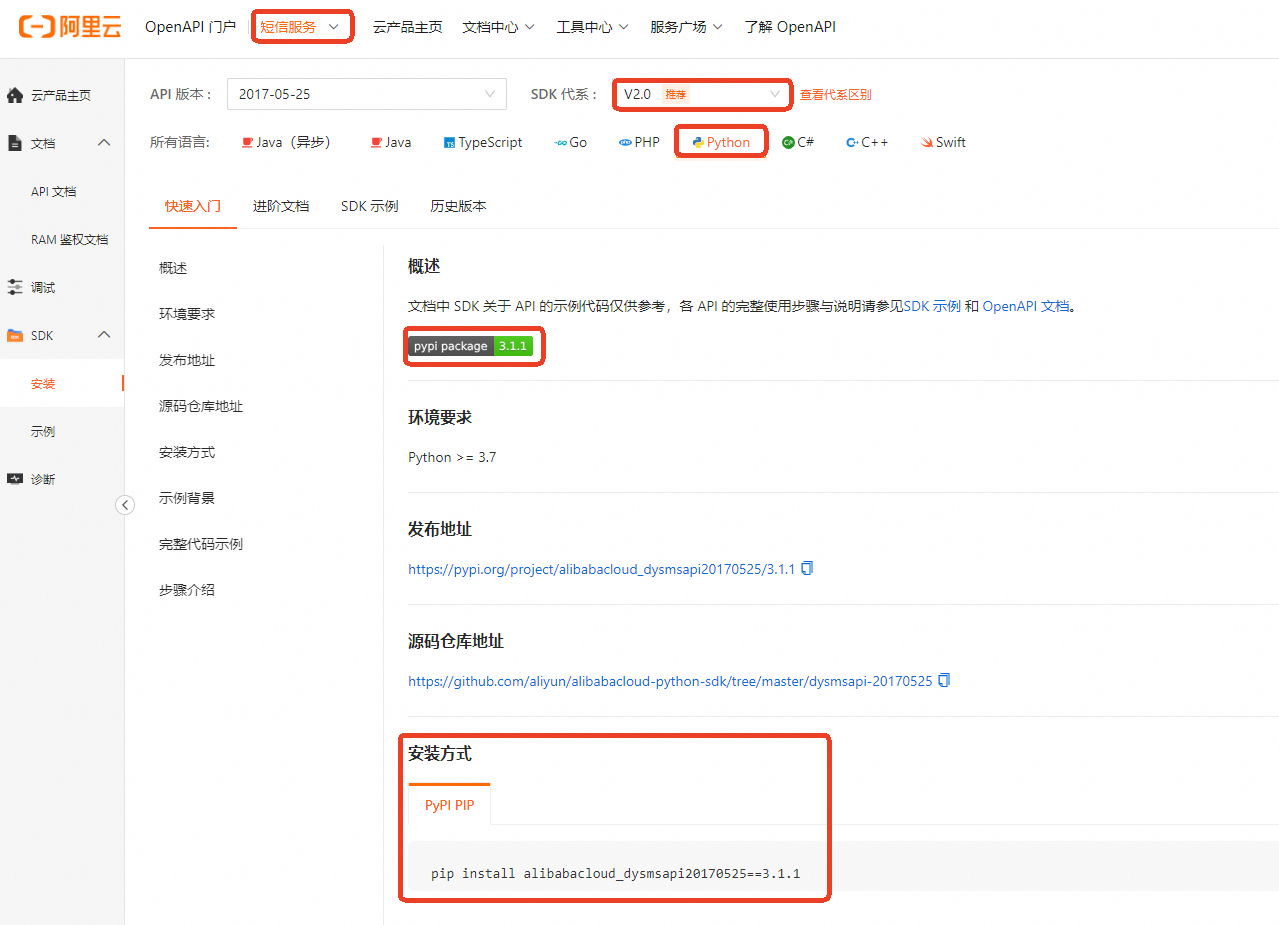The width and height of the screenshot is (1279, 925).
Task: Open the API 版本 dropdown
Action: coord(366,93)
